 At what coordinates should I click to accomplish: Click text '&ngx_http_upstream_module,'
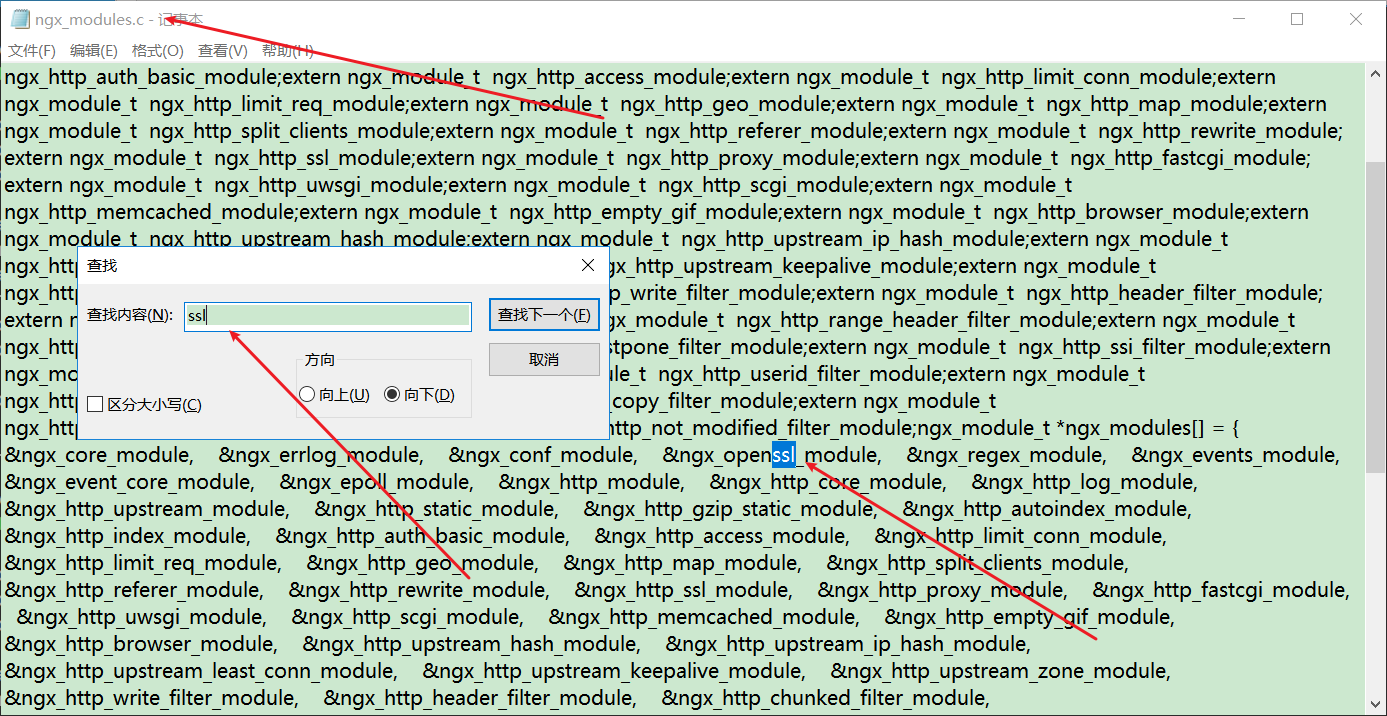click(147, 510)
